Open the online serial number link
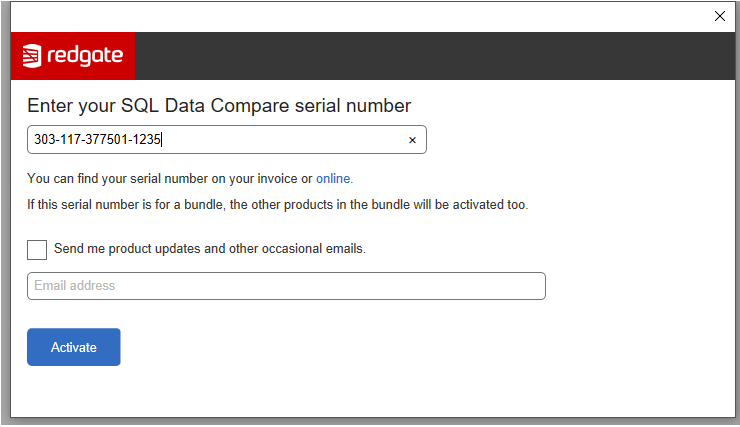 pos(333,179)
